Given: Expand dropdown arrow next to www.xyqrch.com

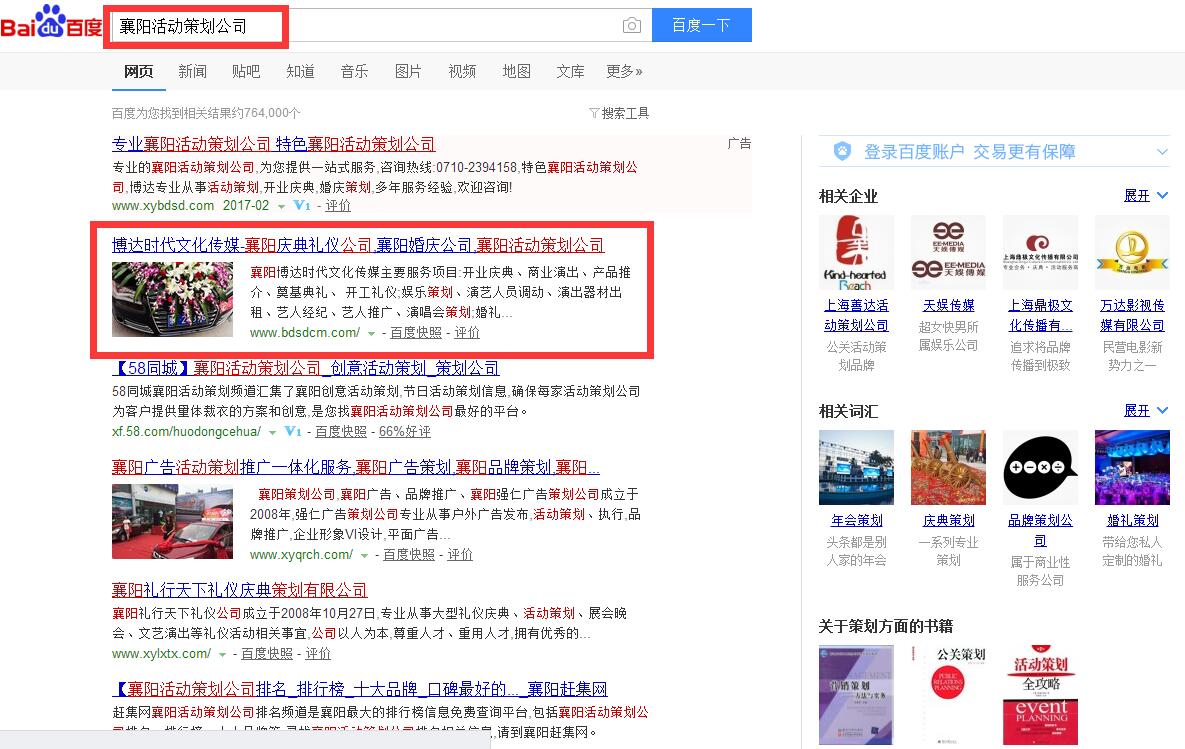Looking at the screenshot, I should [x=364, y=556].
